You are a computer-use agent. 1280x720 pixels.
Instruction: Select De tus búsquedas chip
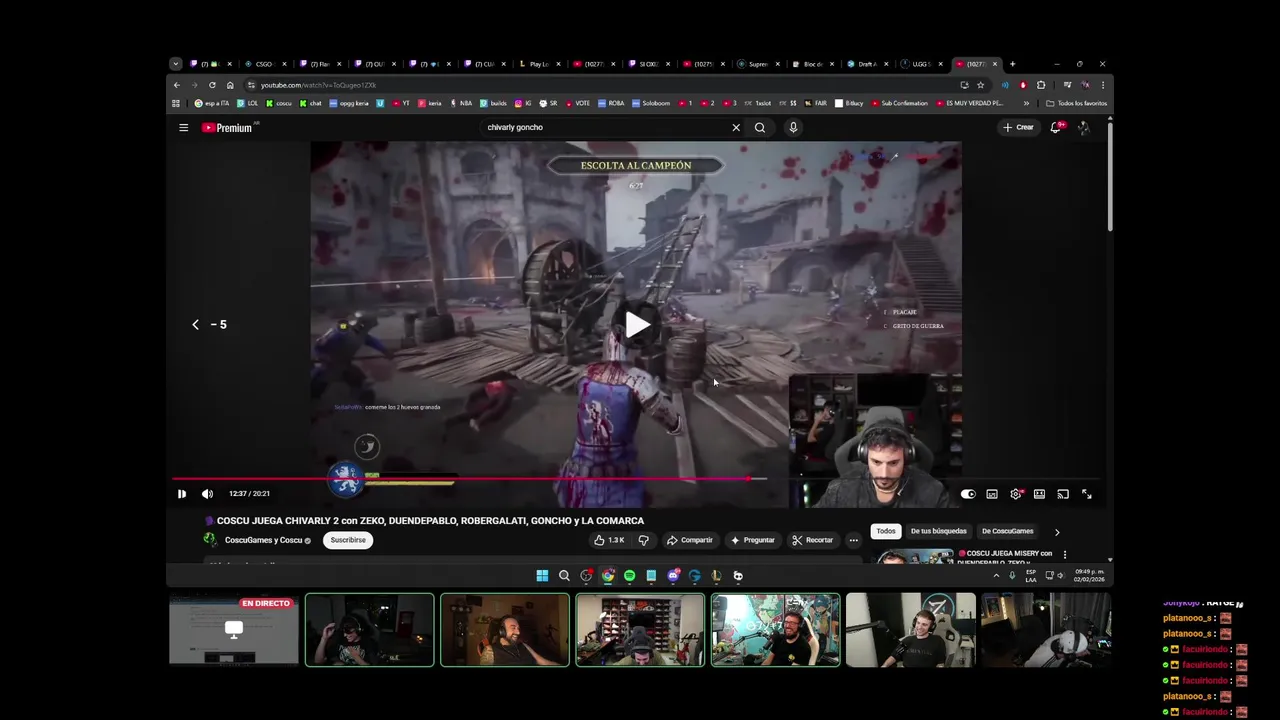pos(938,531)
